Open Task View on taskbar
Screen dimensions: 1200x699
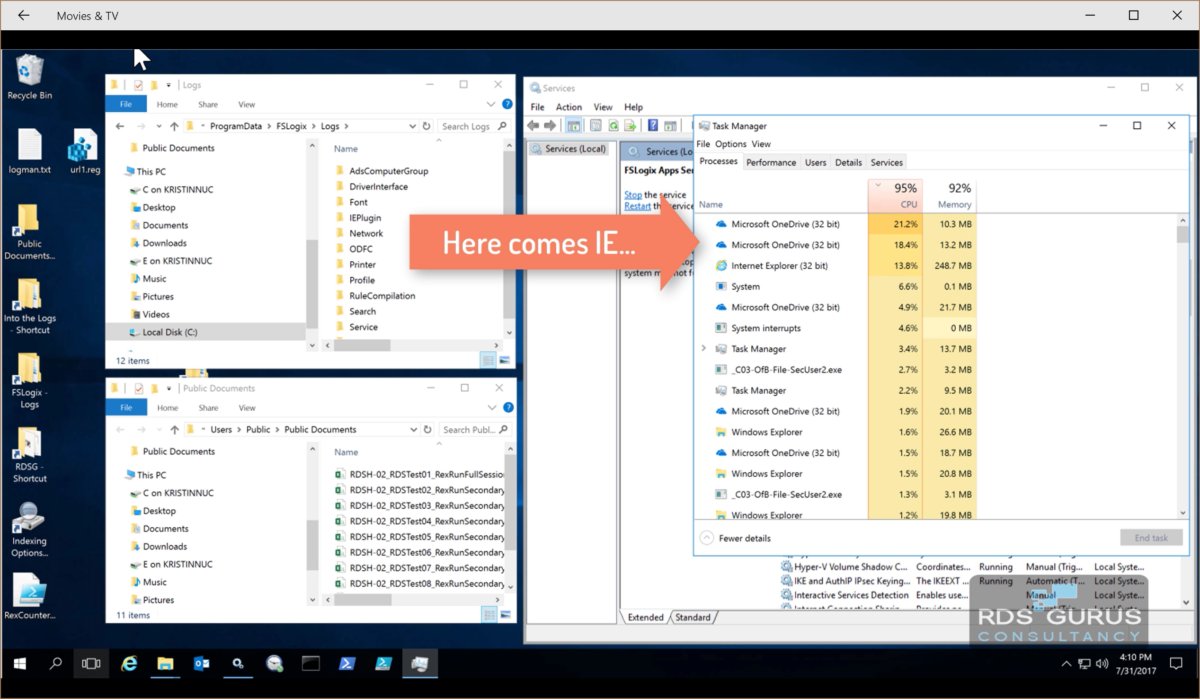point(91,663)
